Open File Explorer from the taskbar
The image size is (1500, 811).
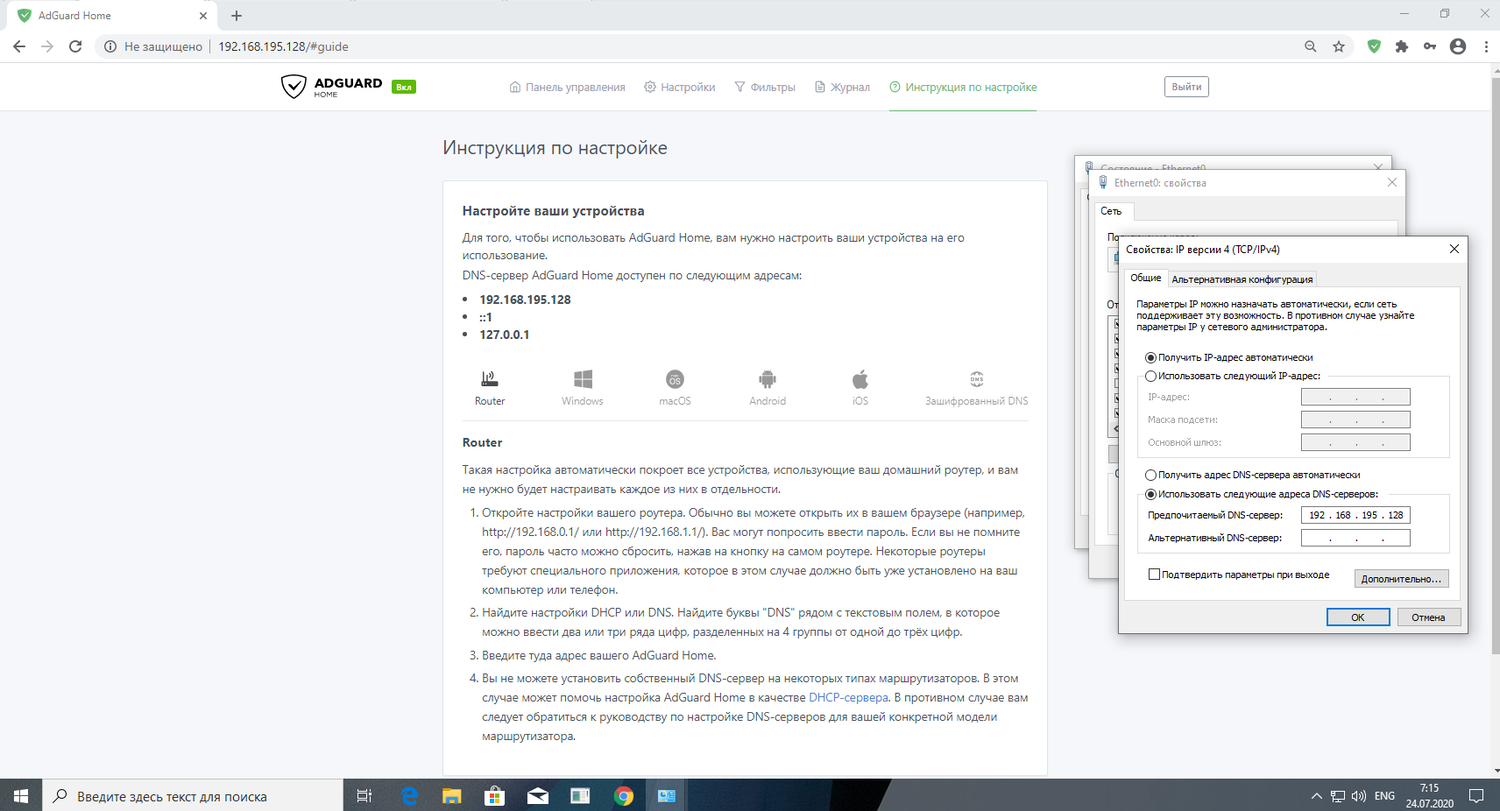(x=452, y=796)
